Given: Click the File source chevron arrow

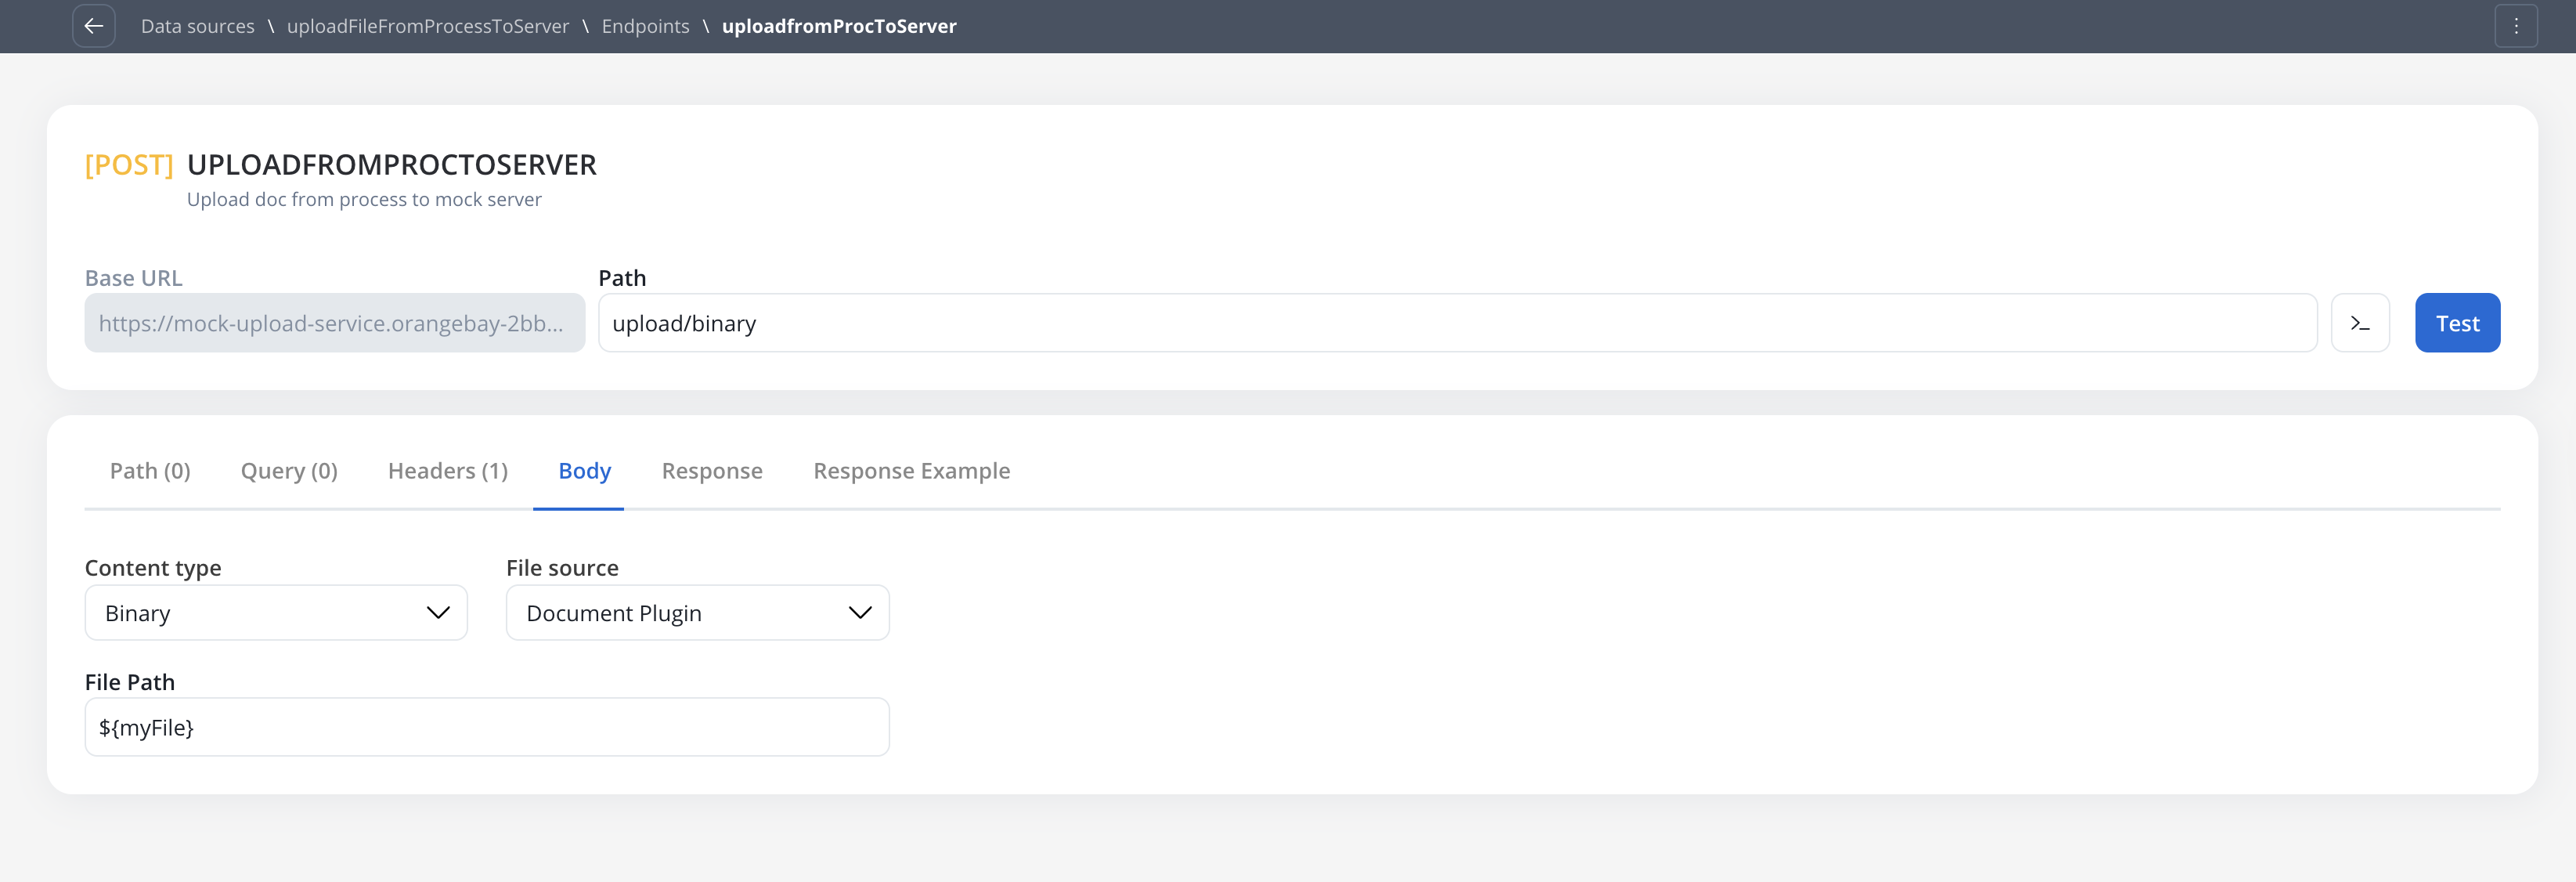Looking at the screenshot, I should click(x=860, y=613).
